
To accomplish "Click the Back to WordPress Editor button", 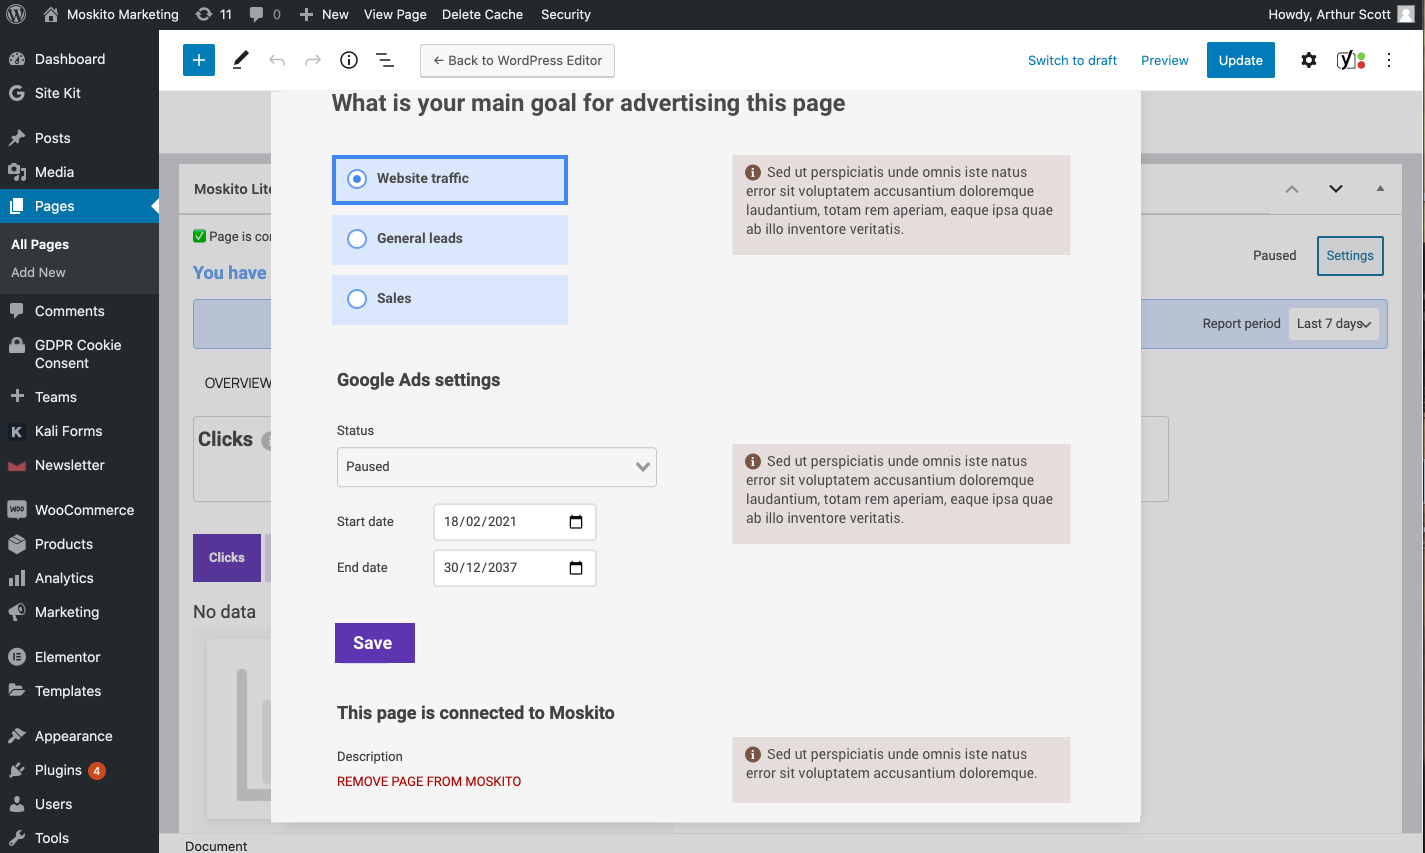I will click(517, 60).
